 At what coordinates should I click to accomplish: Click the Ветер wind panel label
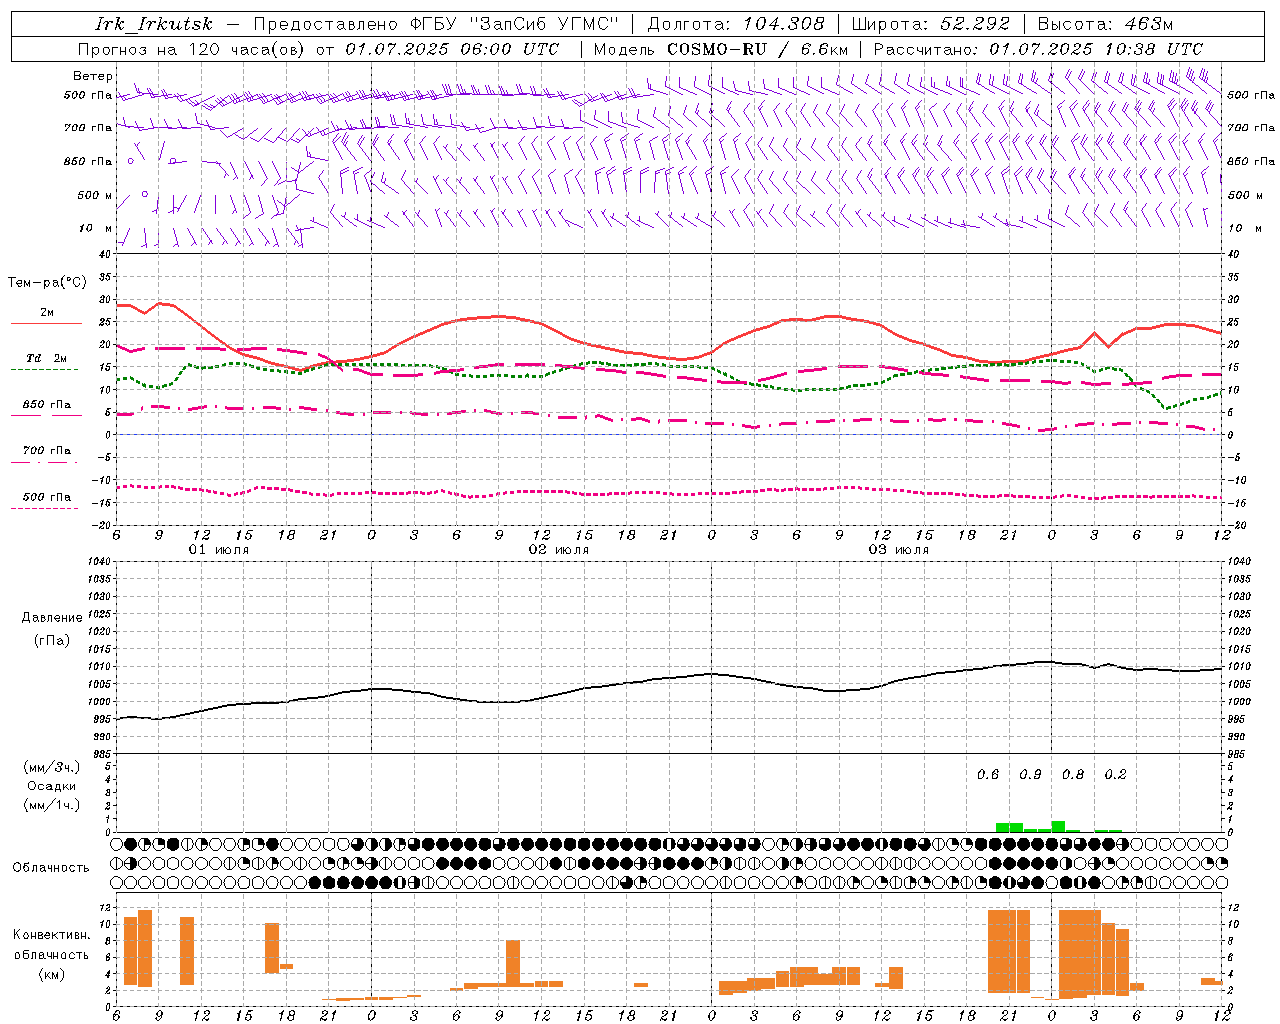tap(93, 76)
